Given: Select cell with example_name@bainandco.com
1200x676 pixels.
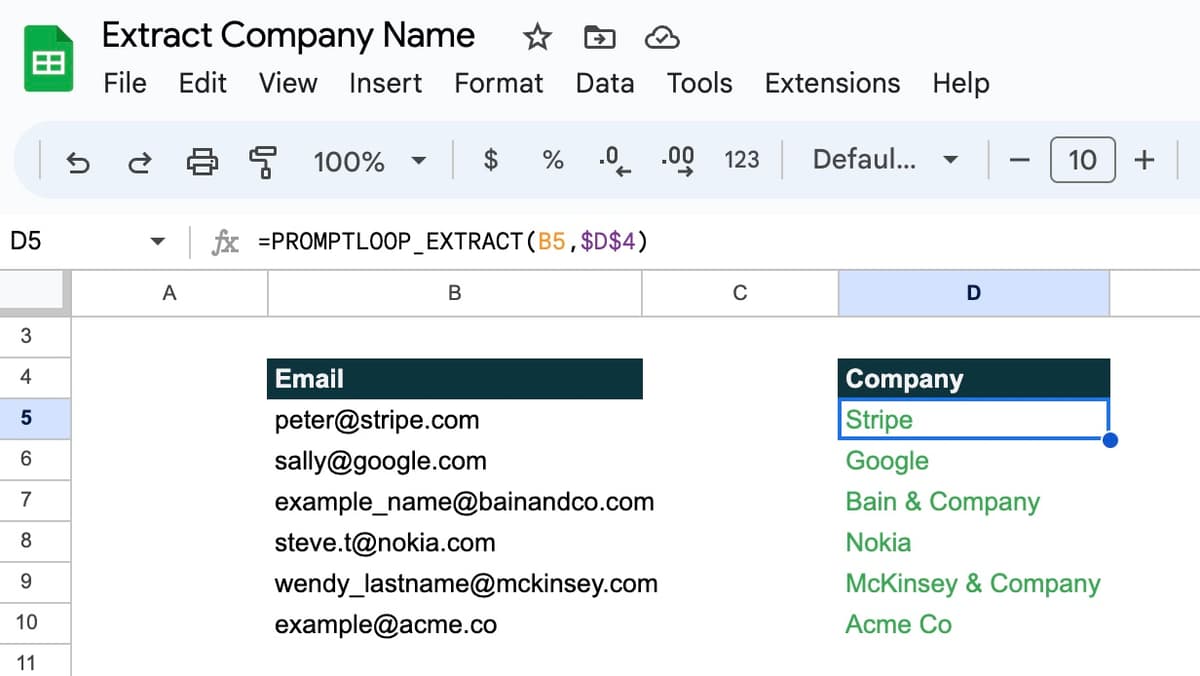Looking at the screenshot, I should [455, 502].
